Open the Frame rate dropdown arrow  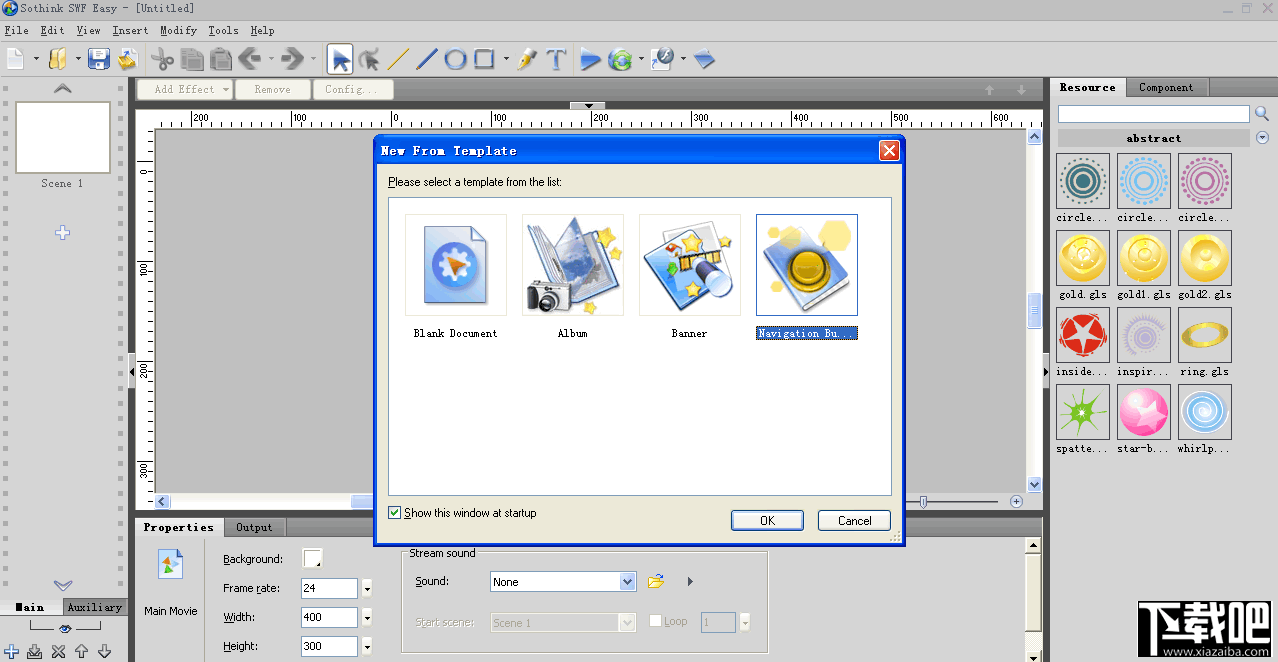click(x=367, y=588)
